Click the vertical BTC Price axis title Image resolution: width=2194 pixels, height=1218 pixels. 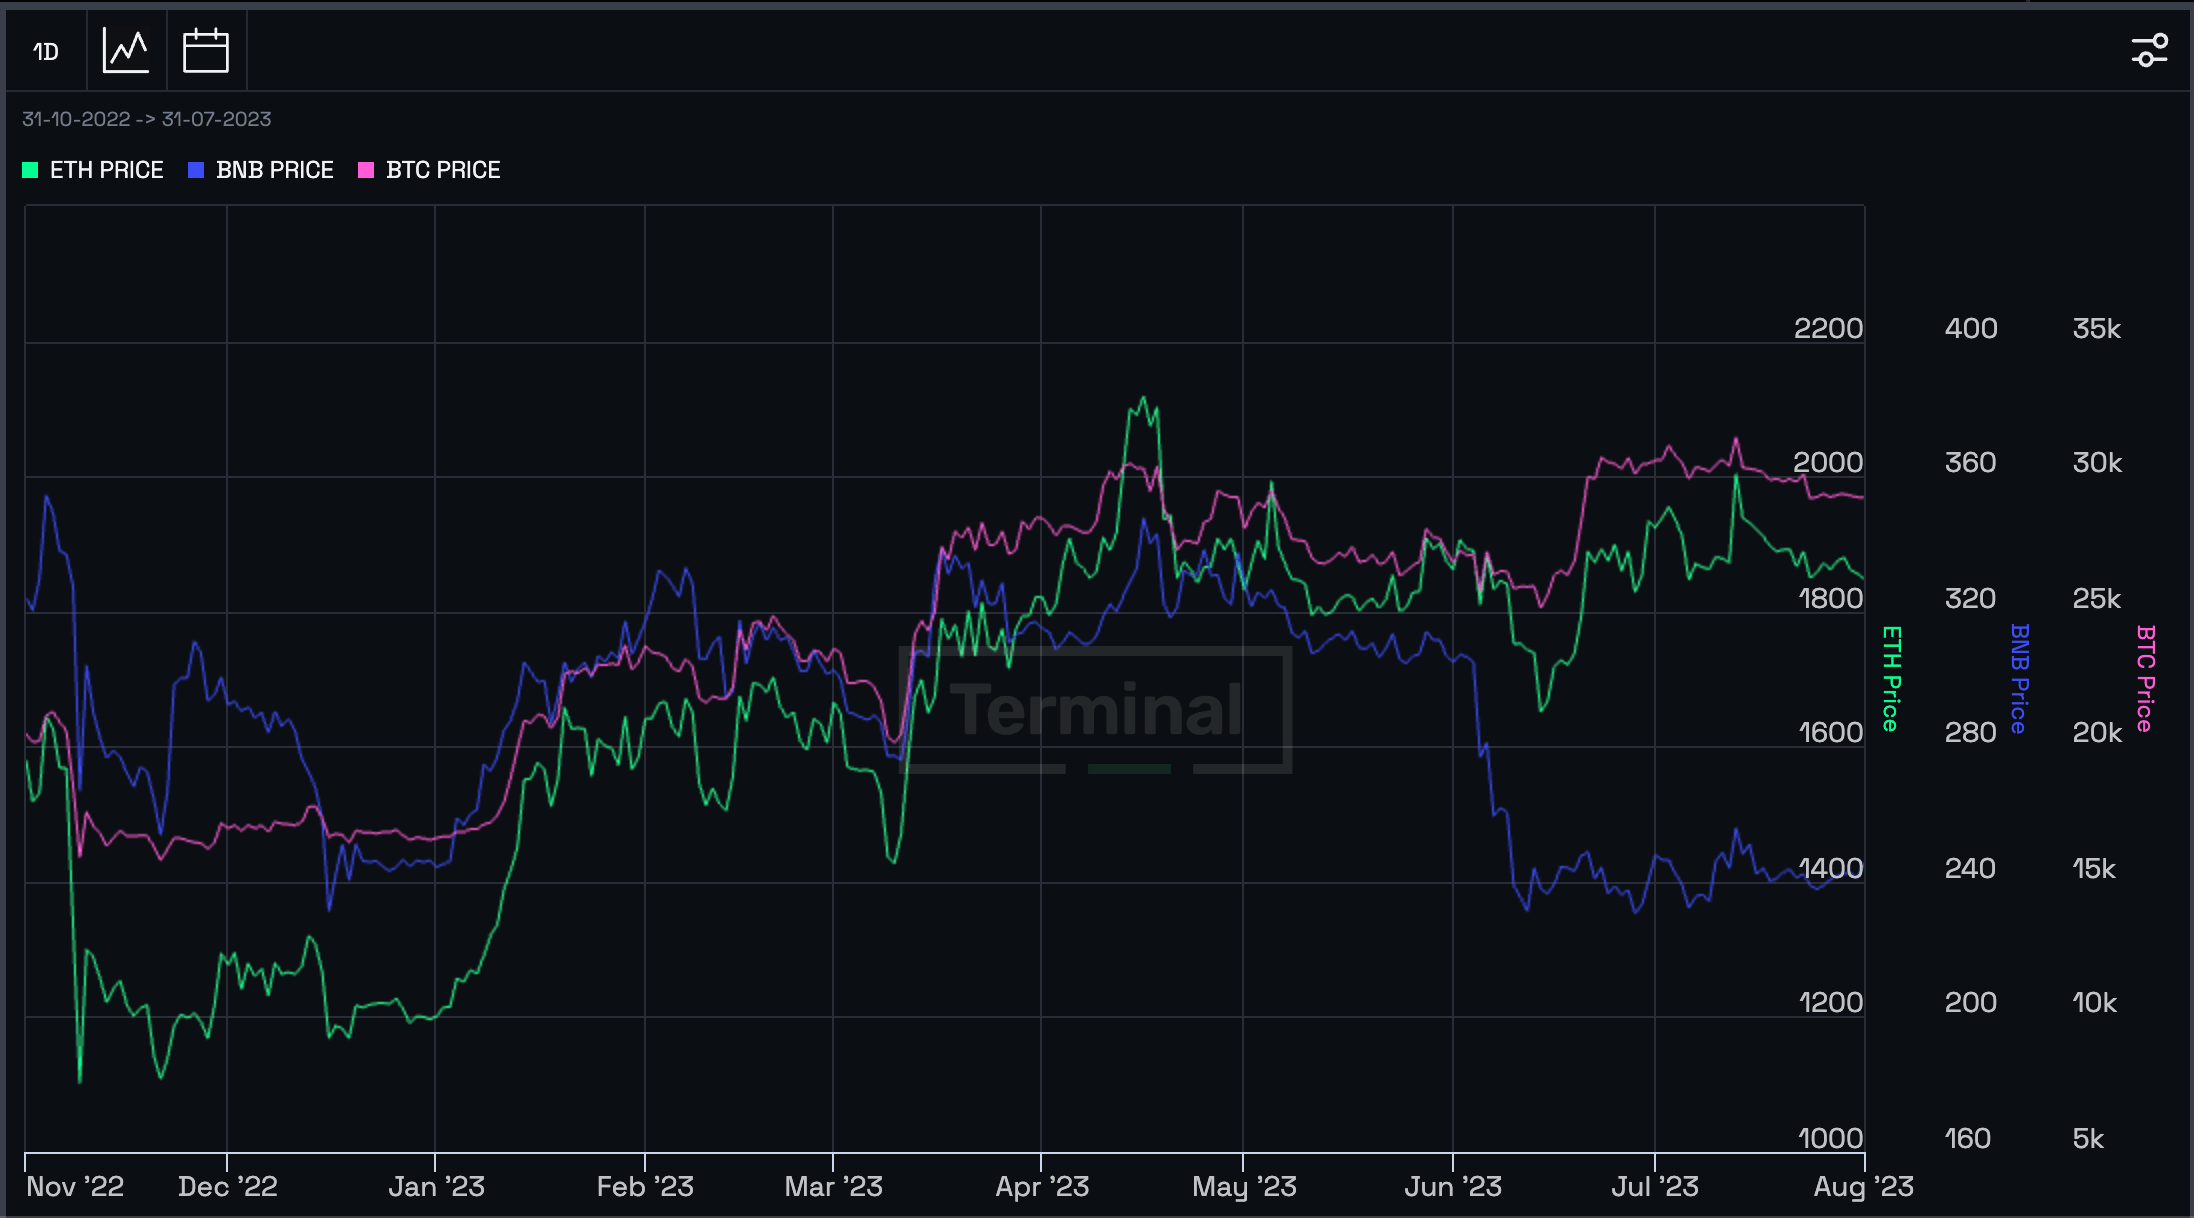pos(2145,679)
